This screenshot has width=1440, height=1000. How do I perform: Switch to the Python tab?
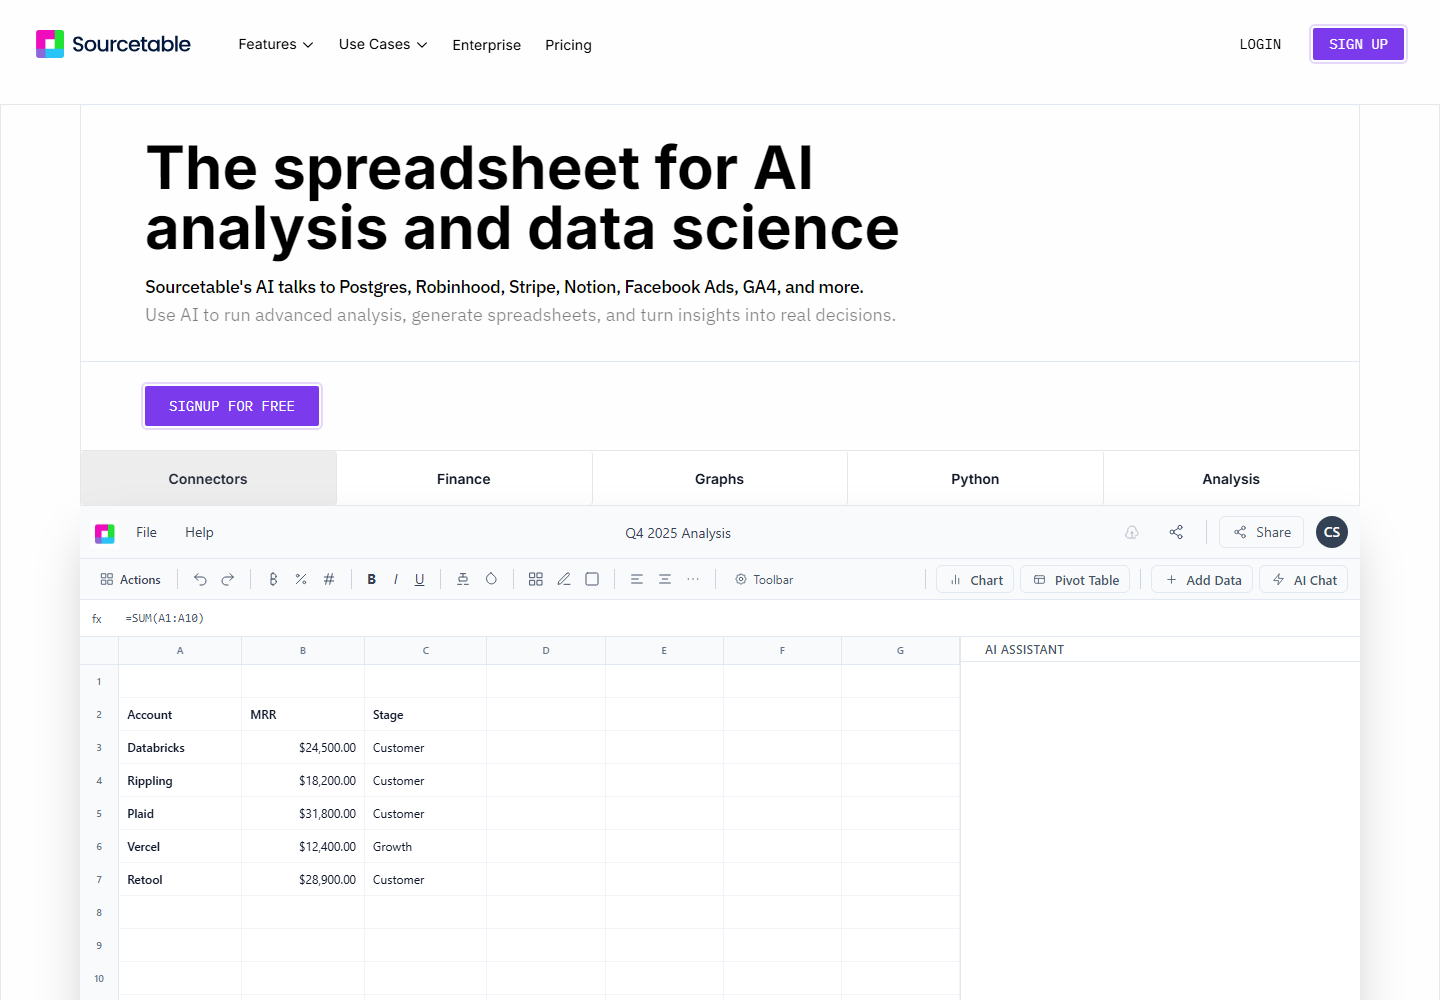click(975, 479)
